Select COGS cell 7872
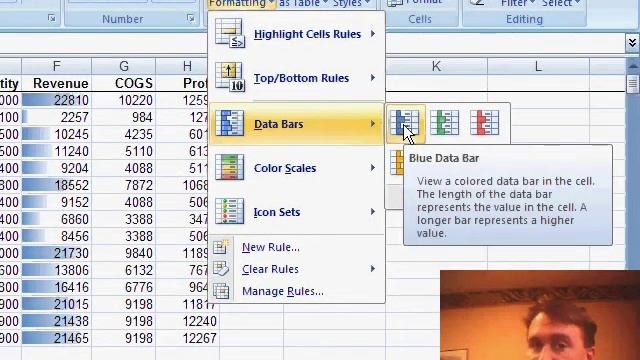The image size is (640, 360). (x=124, y=185)
